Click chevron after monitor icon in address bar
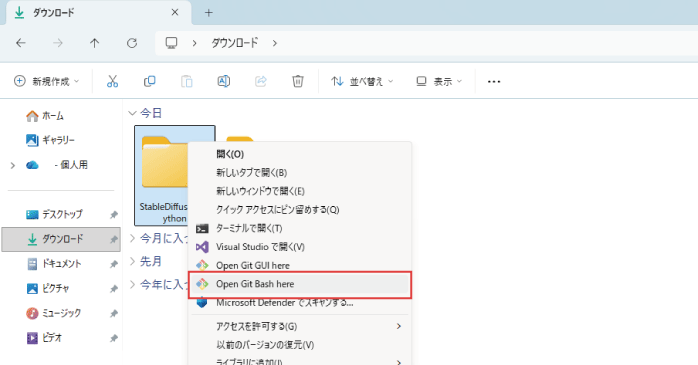 [x=195, y=43]
